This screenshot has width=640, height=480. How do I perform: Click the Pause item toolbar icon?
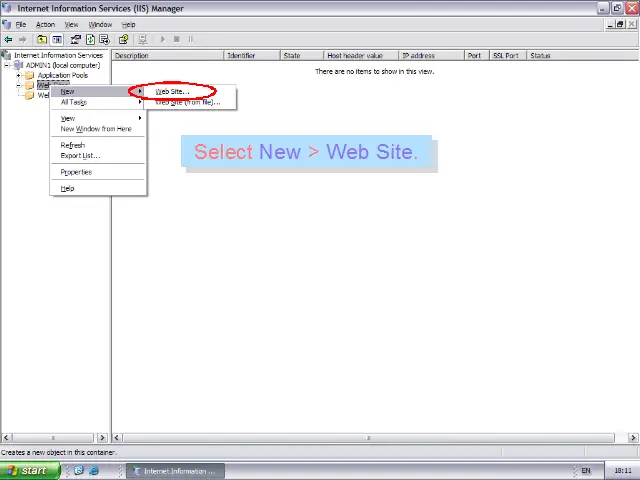coord(190,40)
